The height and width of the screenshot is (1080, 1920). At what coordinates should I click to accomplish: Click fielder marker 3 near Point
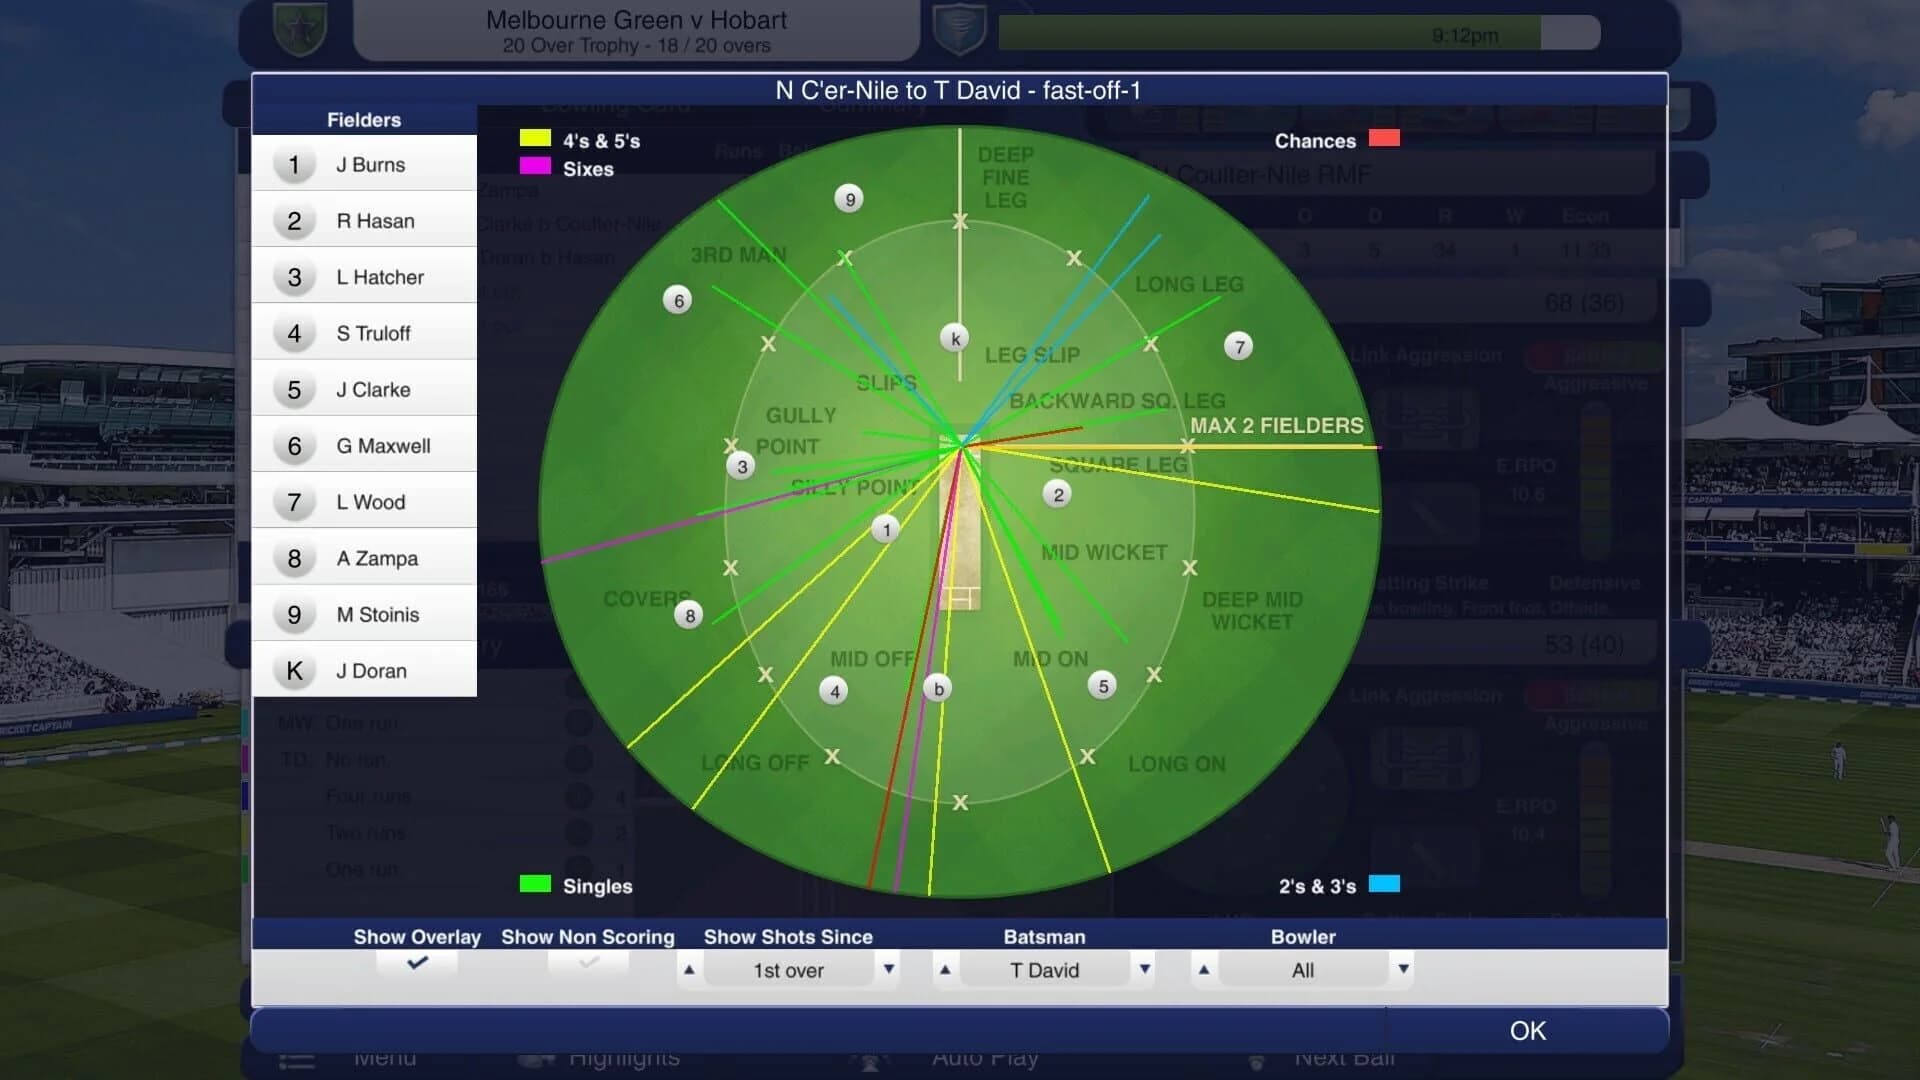[741, 465]
